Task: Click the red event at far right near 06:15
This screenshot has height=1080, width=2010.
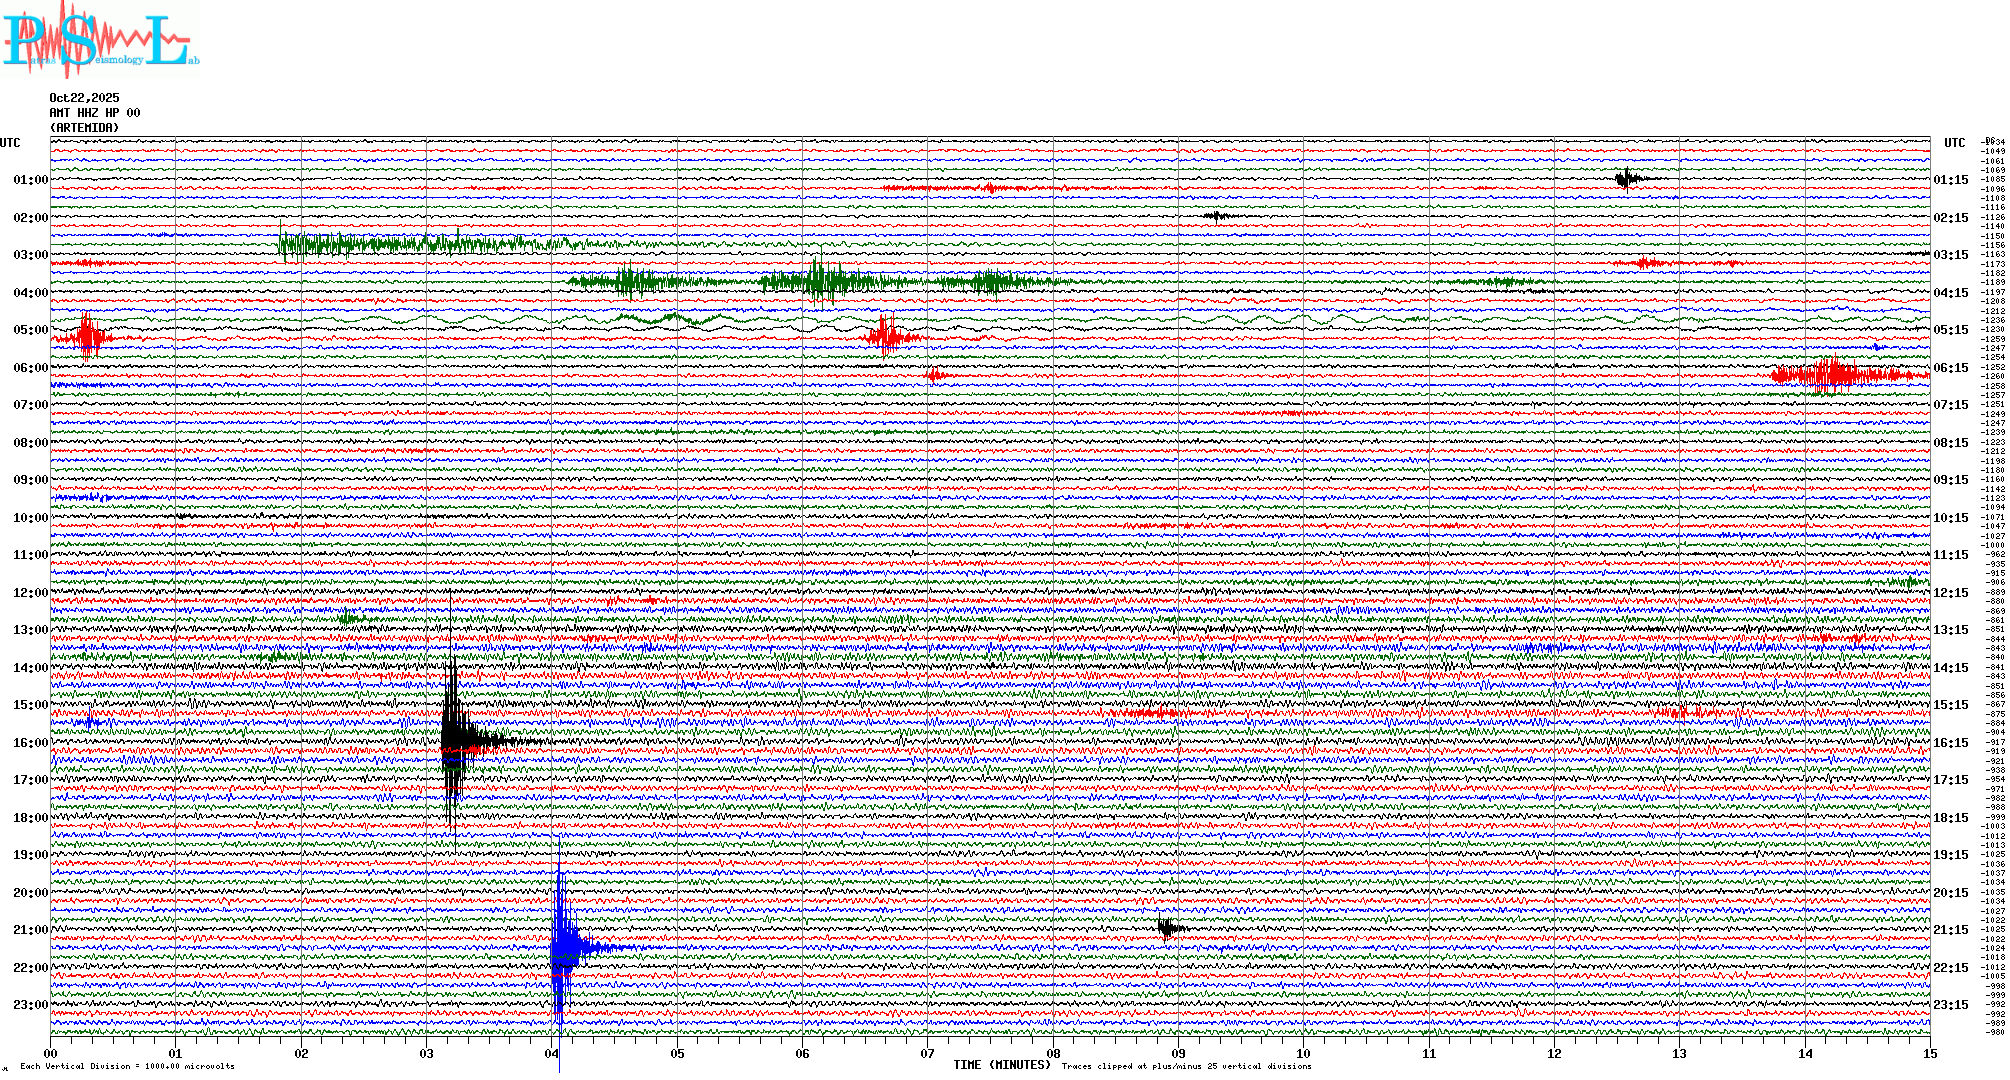Action: coord(1835,376)
